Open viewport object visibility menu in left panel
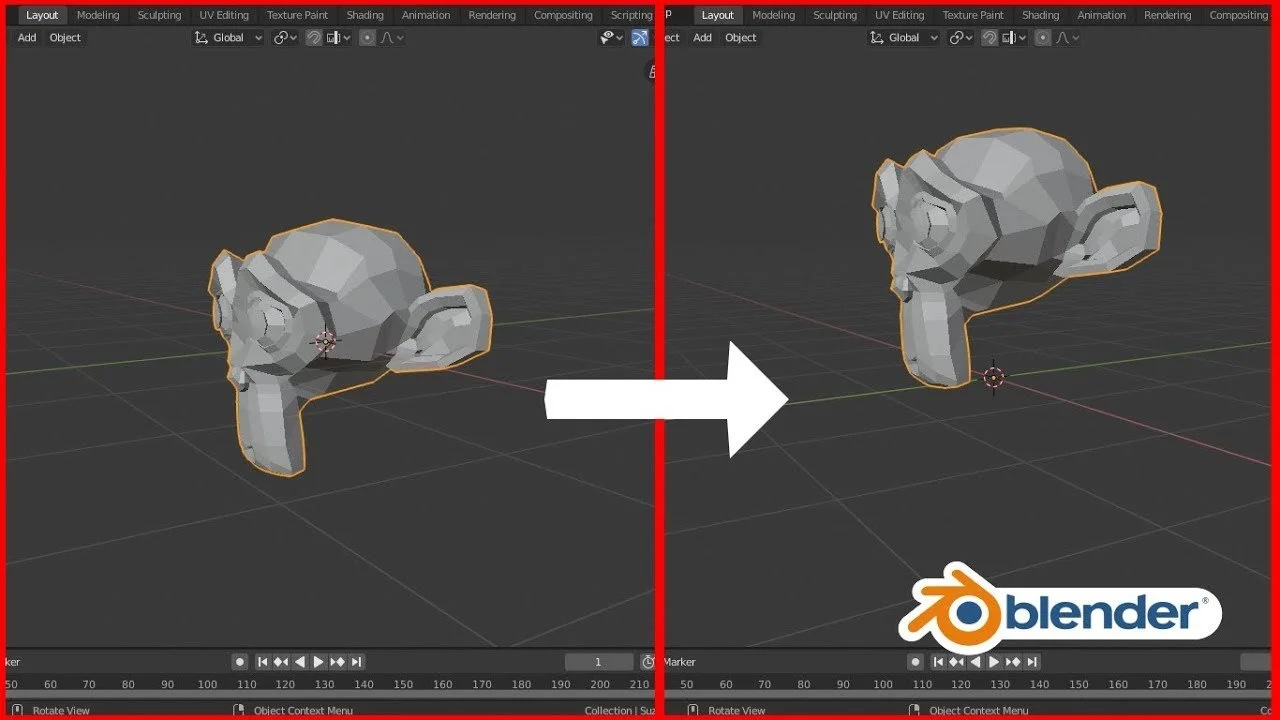This screenshot has width=1280, height=720. coord(611,38)
